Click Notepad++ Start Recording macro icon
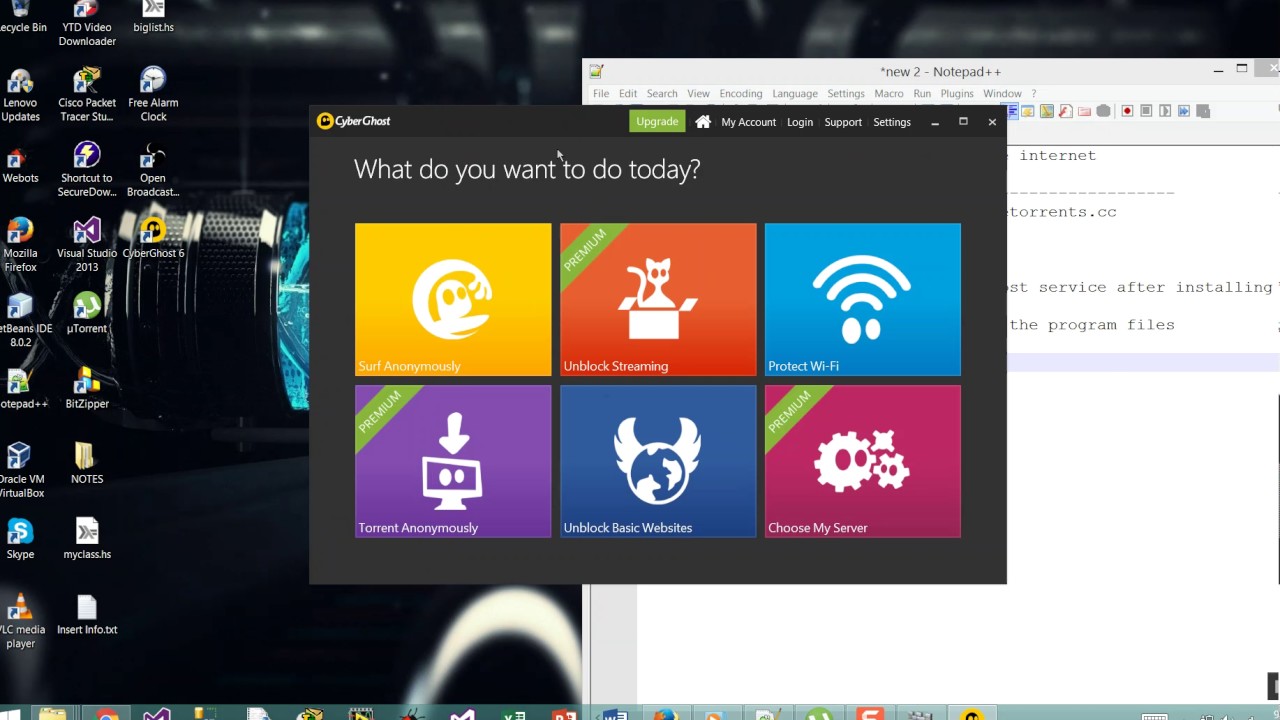Image resolution: width=1280 pixels, height=720 pixels. point(1127,111)
